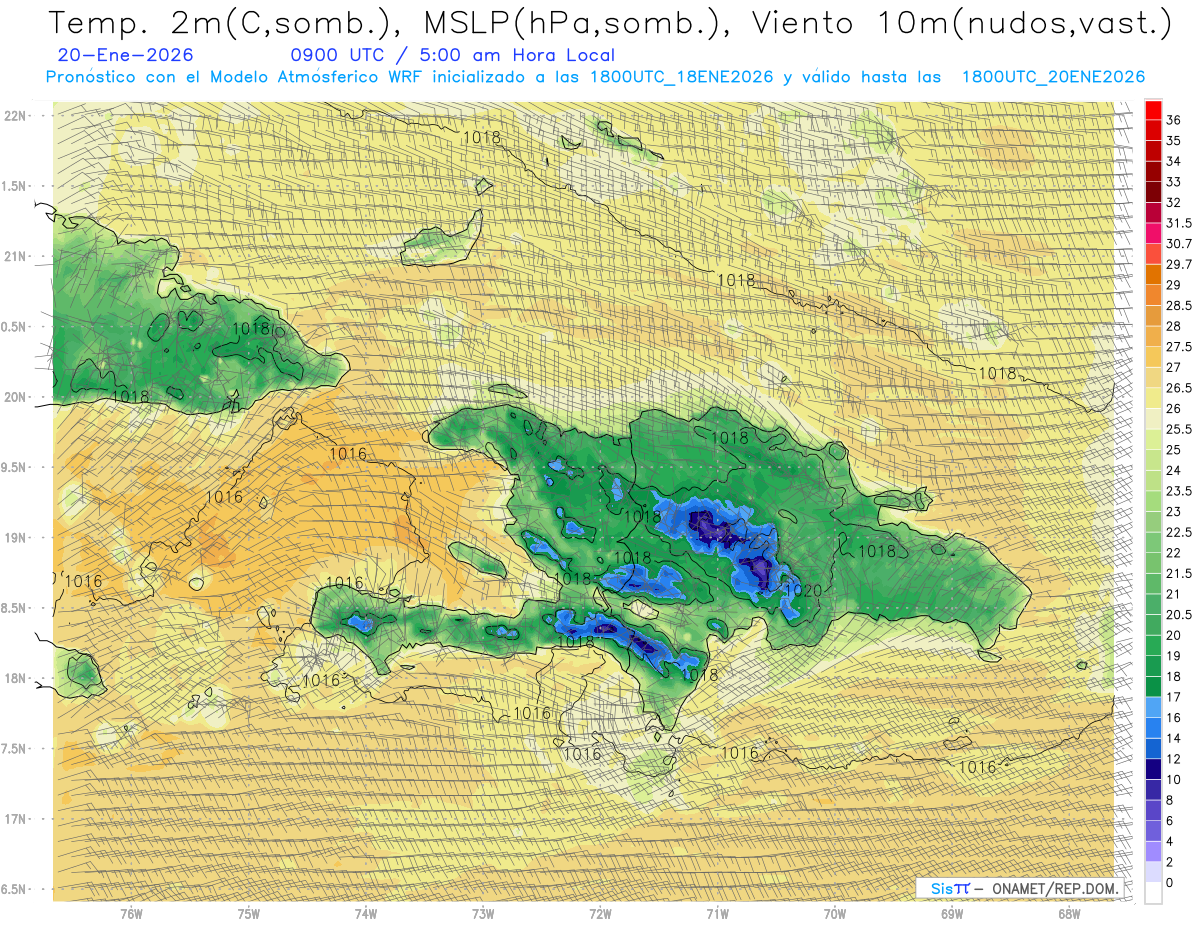The width and height of the screenshot is (1200, 927).
Task: Click the 12 value on the color scale
Action: 1174,759
